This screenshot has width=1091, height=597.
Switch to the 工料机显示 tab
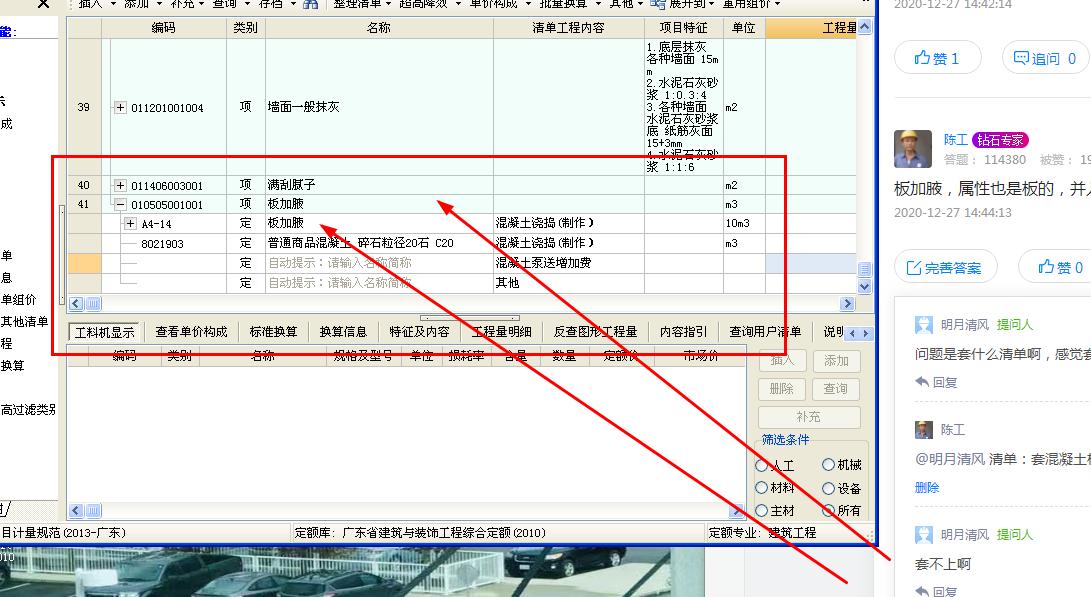pos(104,333)
